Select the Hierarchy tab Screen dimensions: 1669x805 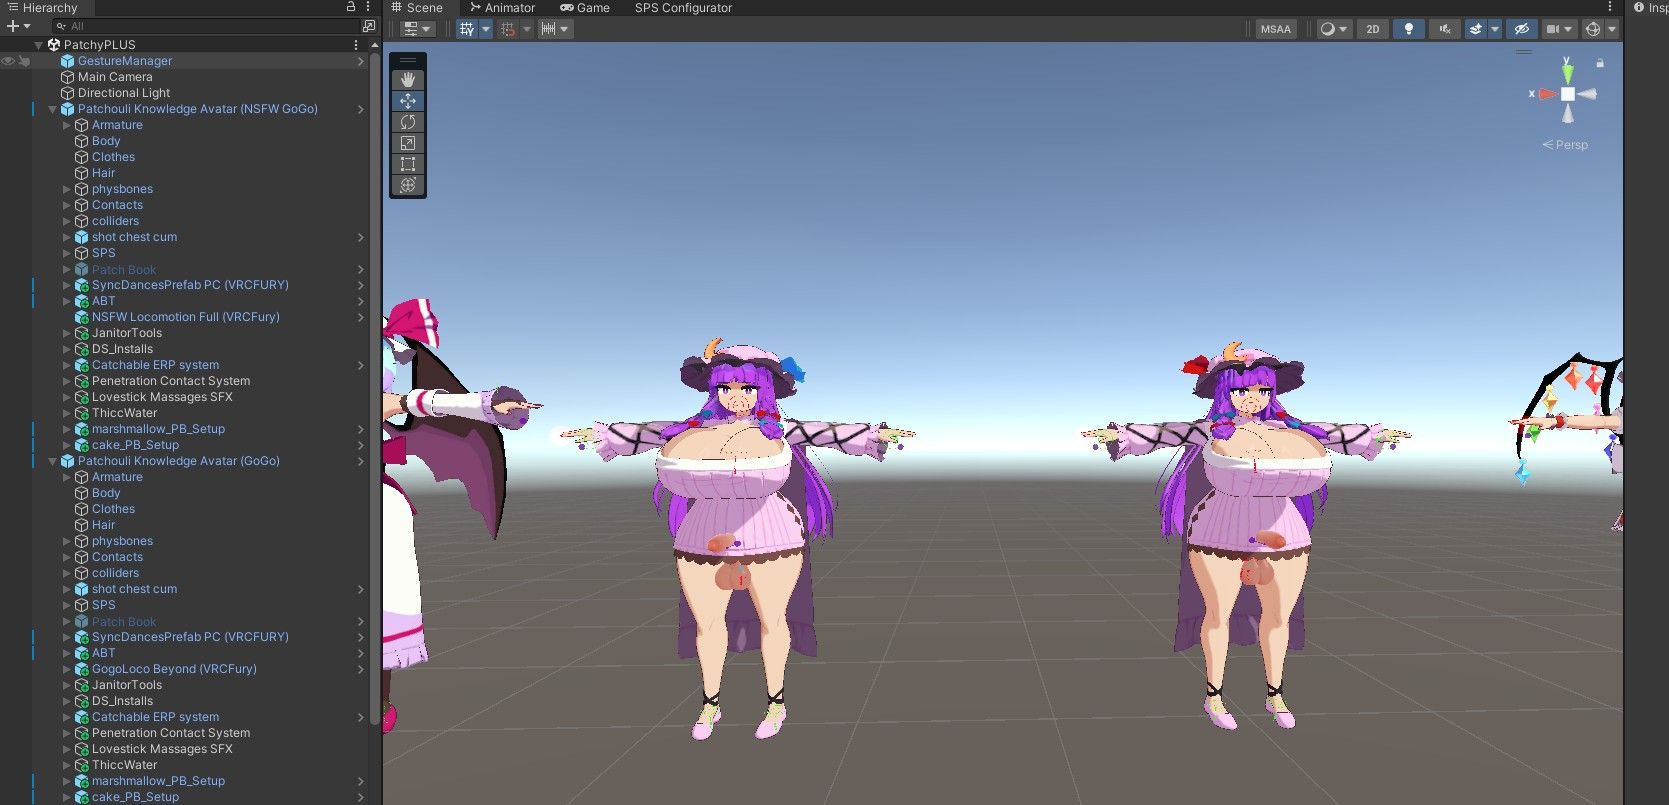42,8
